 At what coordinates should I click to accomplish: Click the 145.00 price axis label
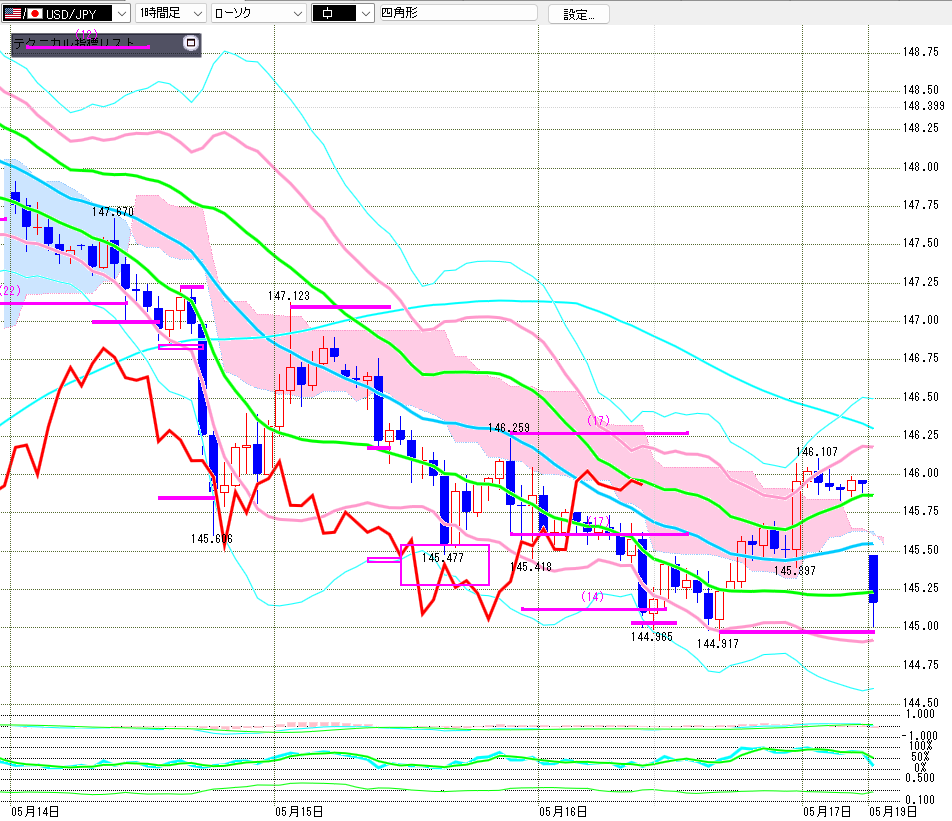(920, 625)
